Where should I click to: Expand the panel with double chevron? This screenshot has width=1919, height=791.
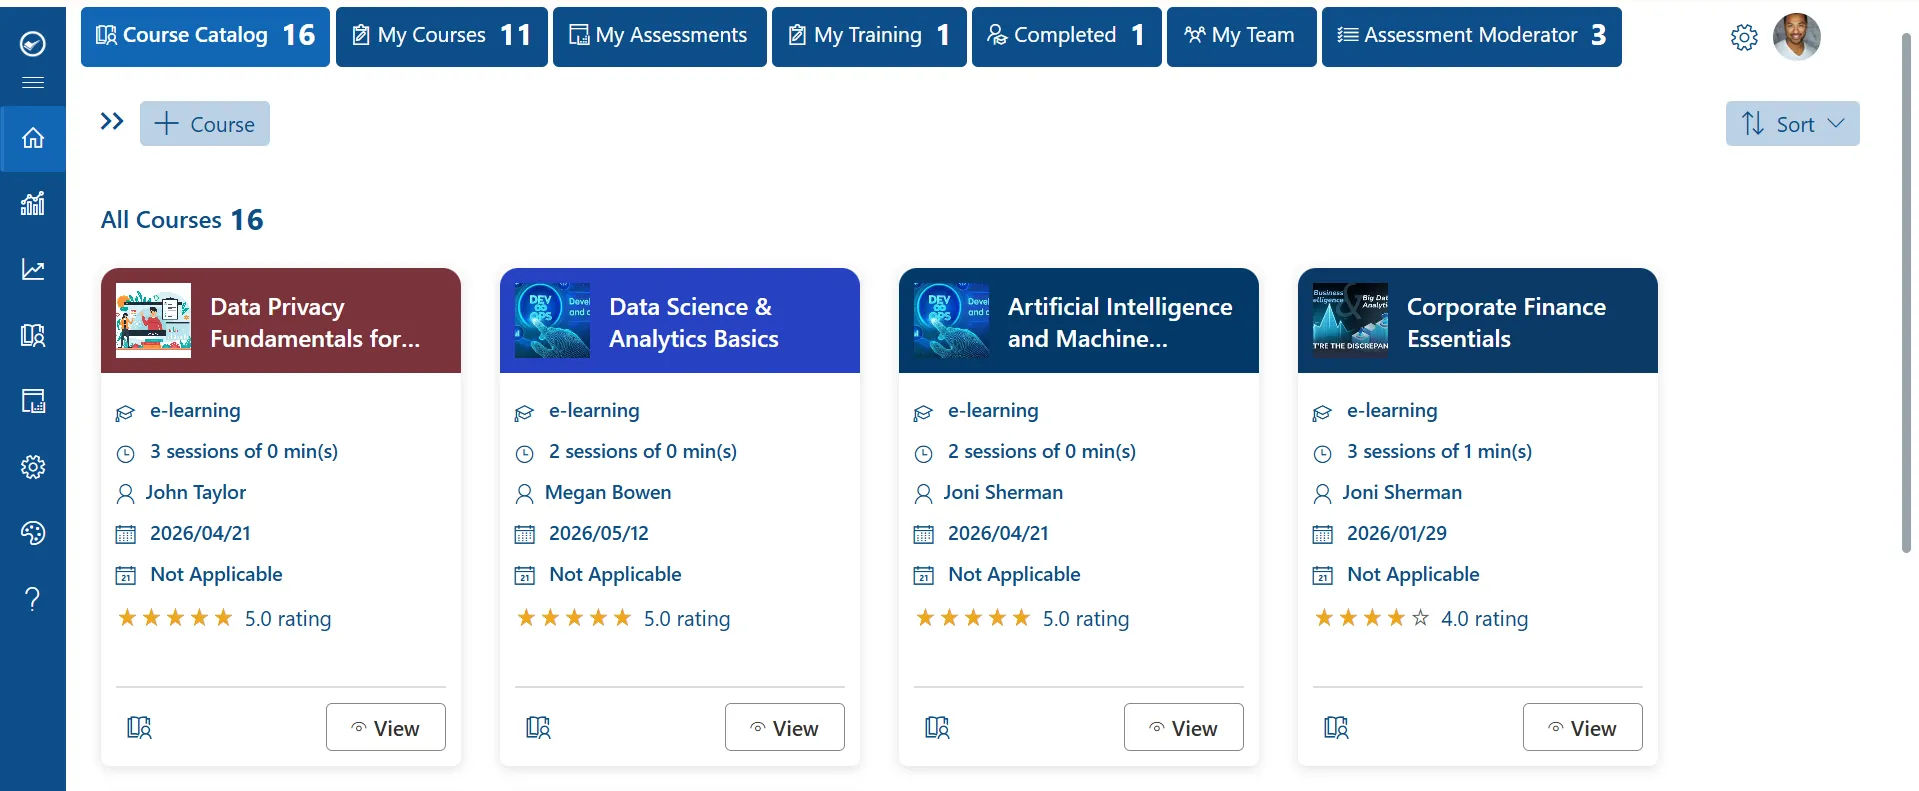coord(112,122)
